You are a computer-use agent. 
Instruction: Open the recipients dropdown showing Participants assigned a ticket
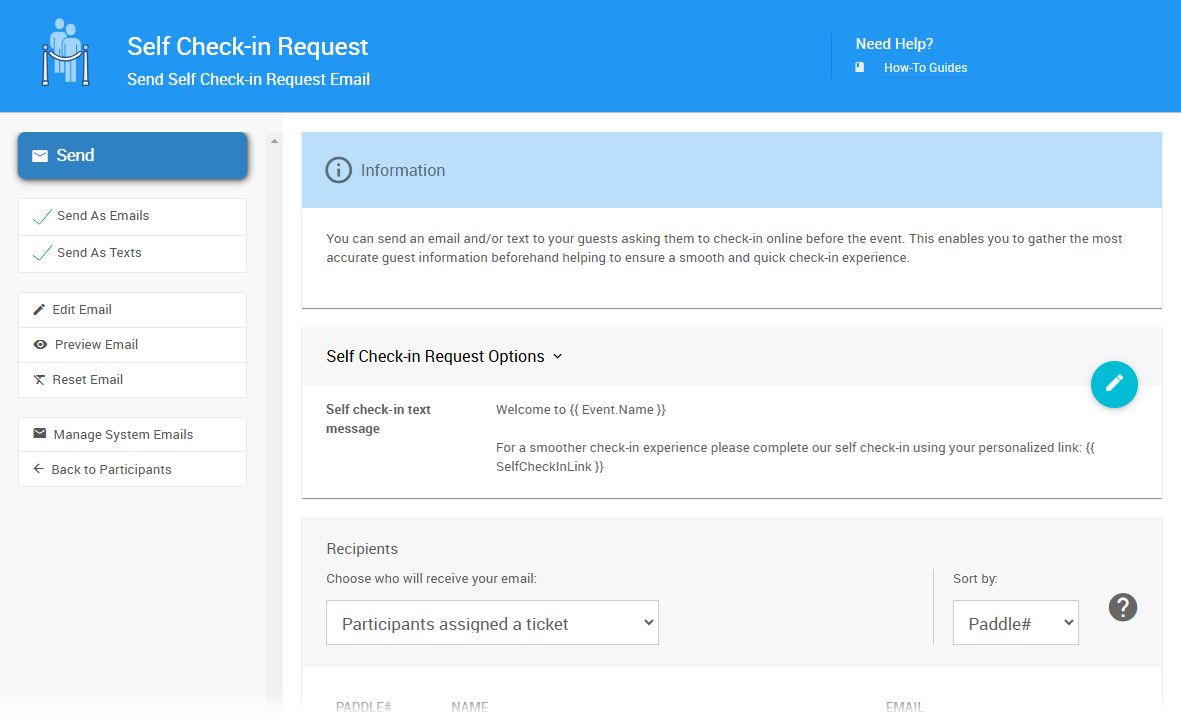click(492, 623)
